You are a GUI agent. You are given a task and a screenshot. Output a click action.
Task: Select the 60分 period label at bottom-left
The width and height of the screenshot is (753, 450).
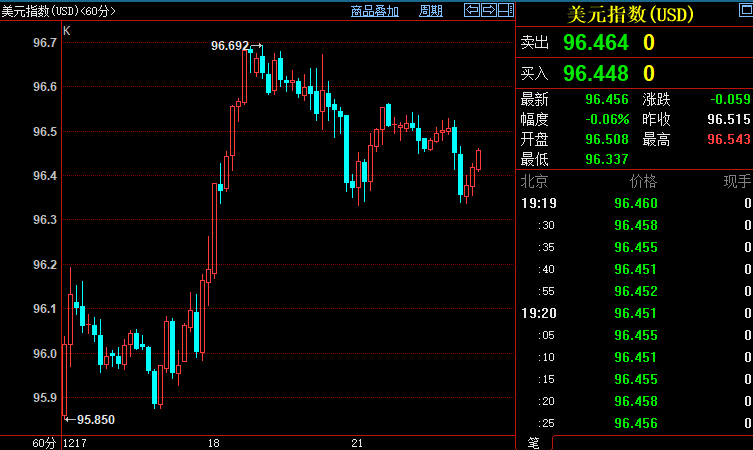point(44,442)
